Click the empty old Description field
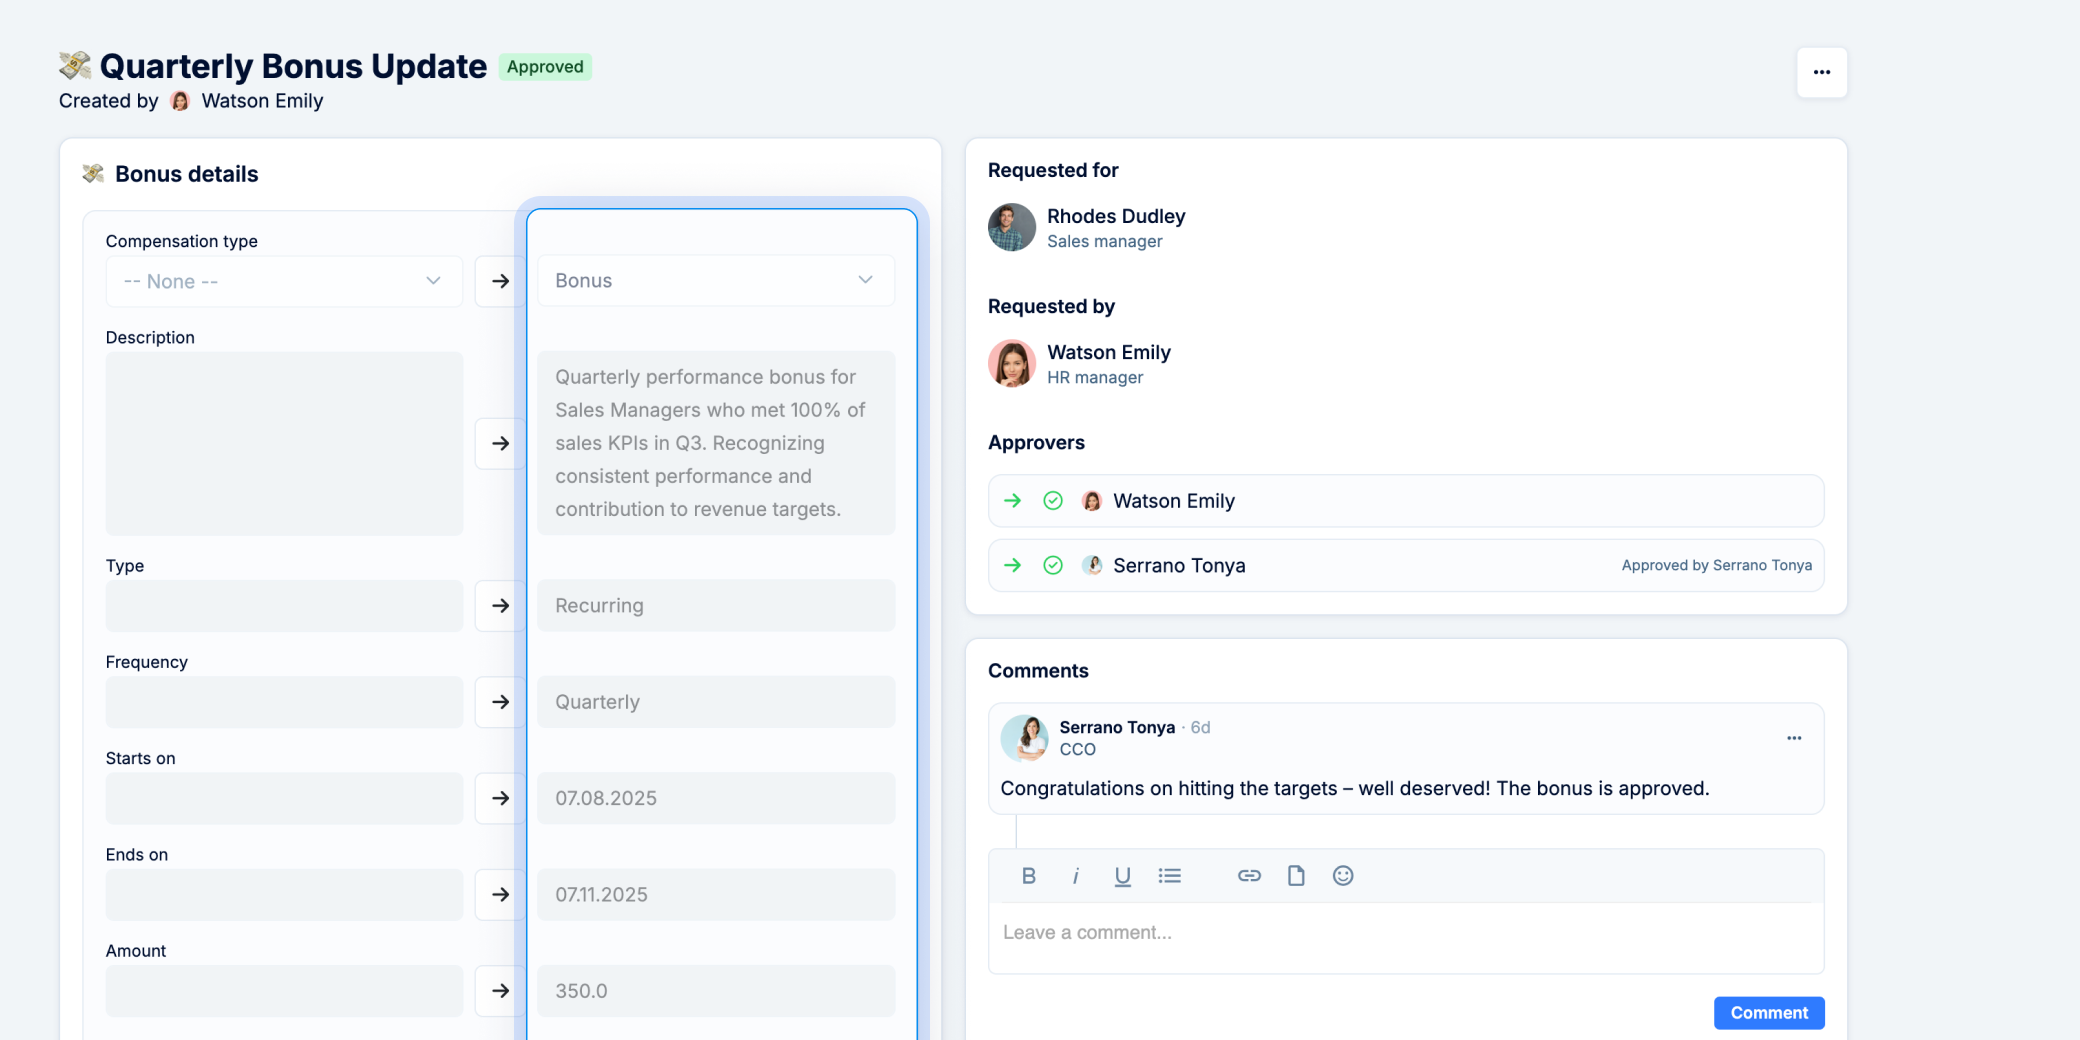 click(284, 443)
